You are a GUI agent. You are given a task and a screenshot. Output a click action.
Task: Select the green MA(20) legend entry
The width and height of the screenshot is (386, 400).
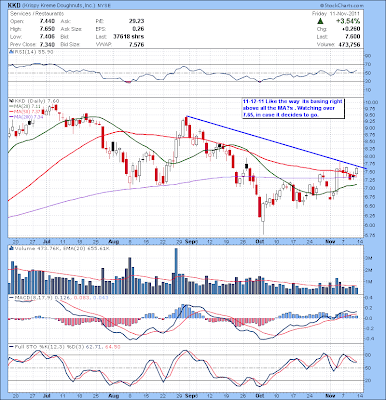pos(23,106)
